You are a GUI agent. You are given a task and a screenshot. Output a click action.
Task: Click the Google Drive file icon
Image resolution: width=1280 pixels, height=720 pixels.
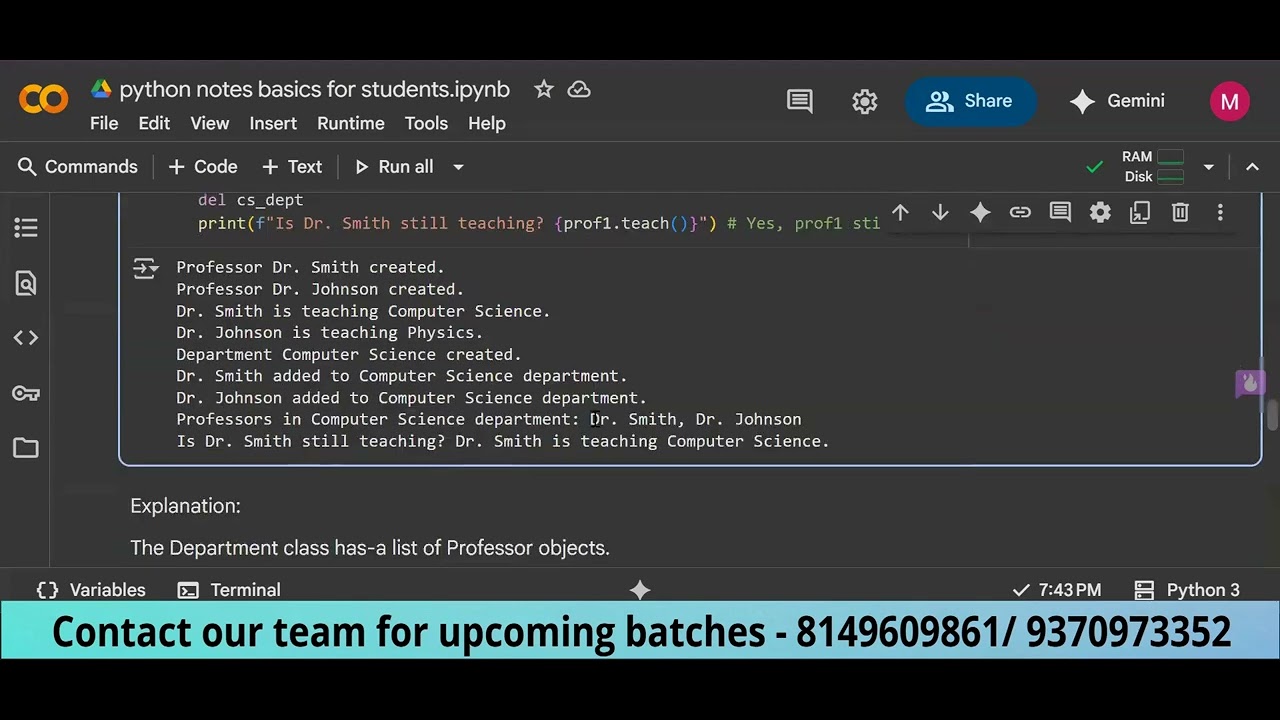[x=101, y=89]
